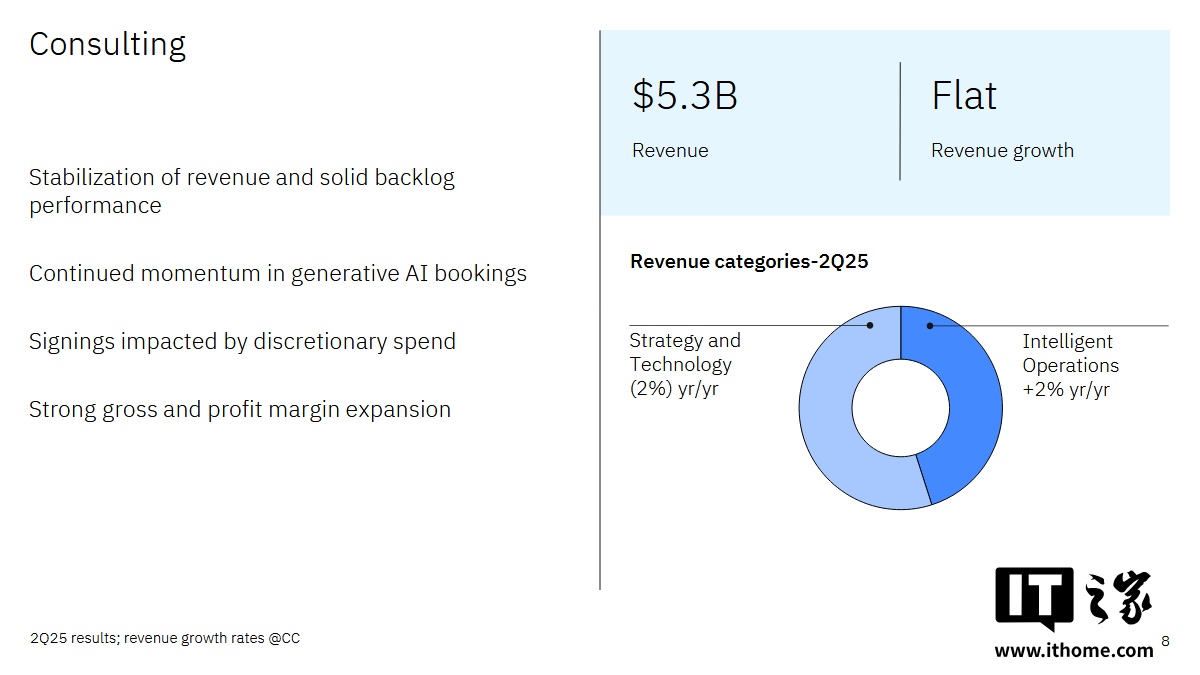The image size is (1200, 675).
Task: Click the Flat revenue growth figure
Action: 964,96
